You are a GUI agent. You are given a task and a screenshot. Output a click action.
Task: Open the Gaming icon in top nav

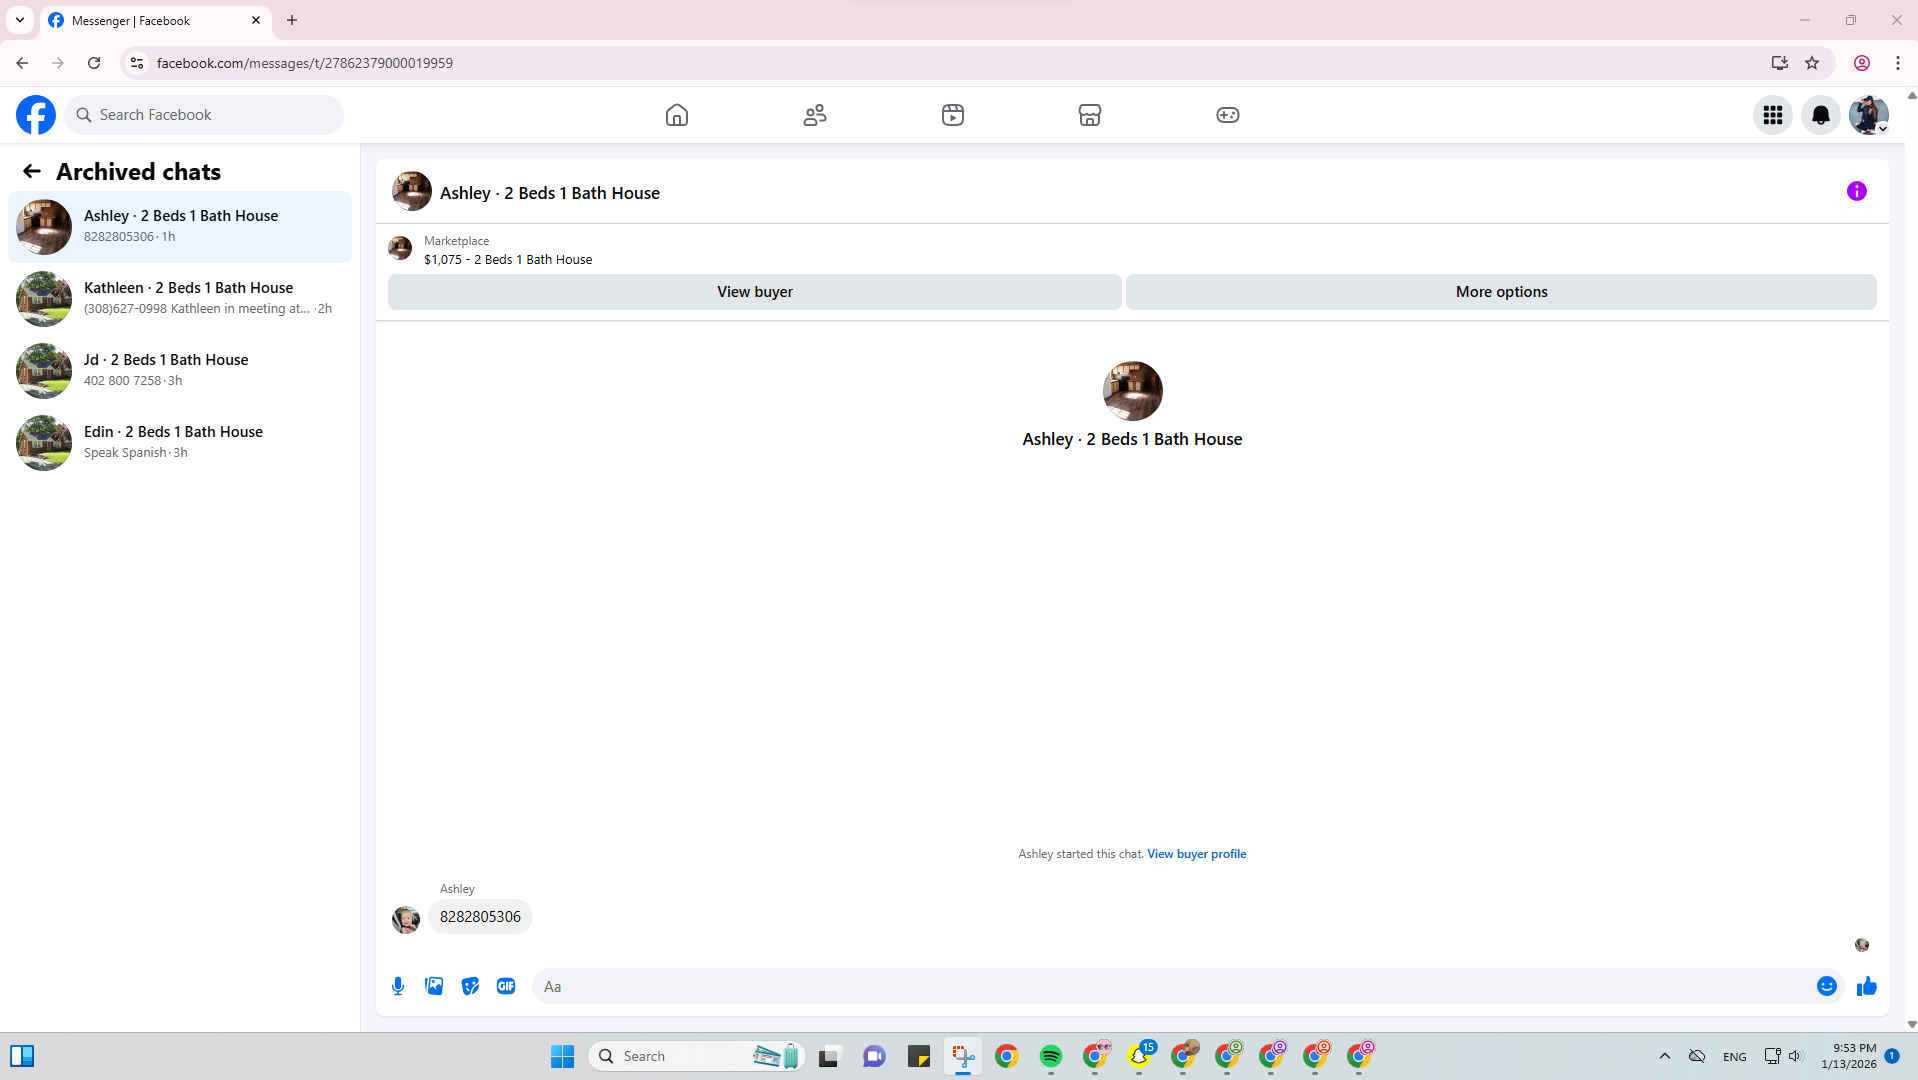(x=1228, y=115)
